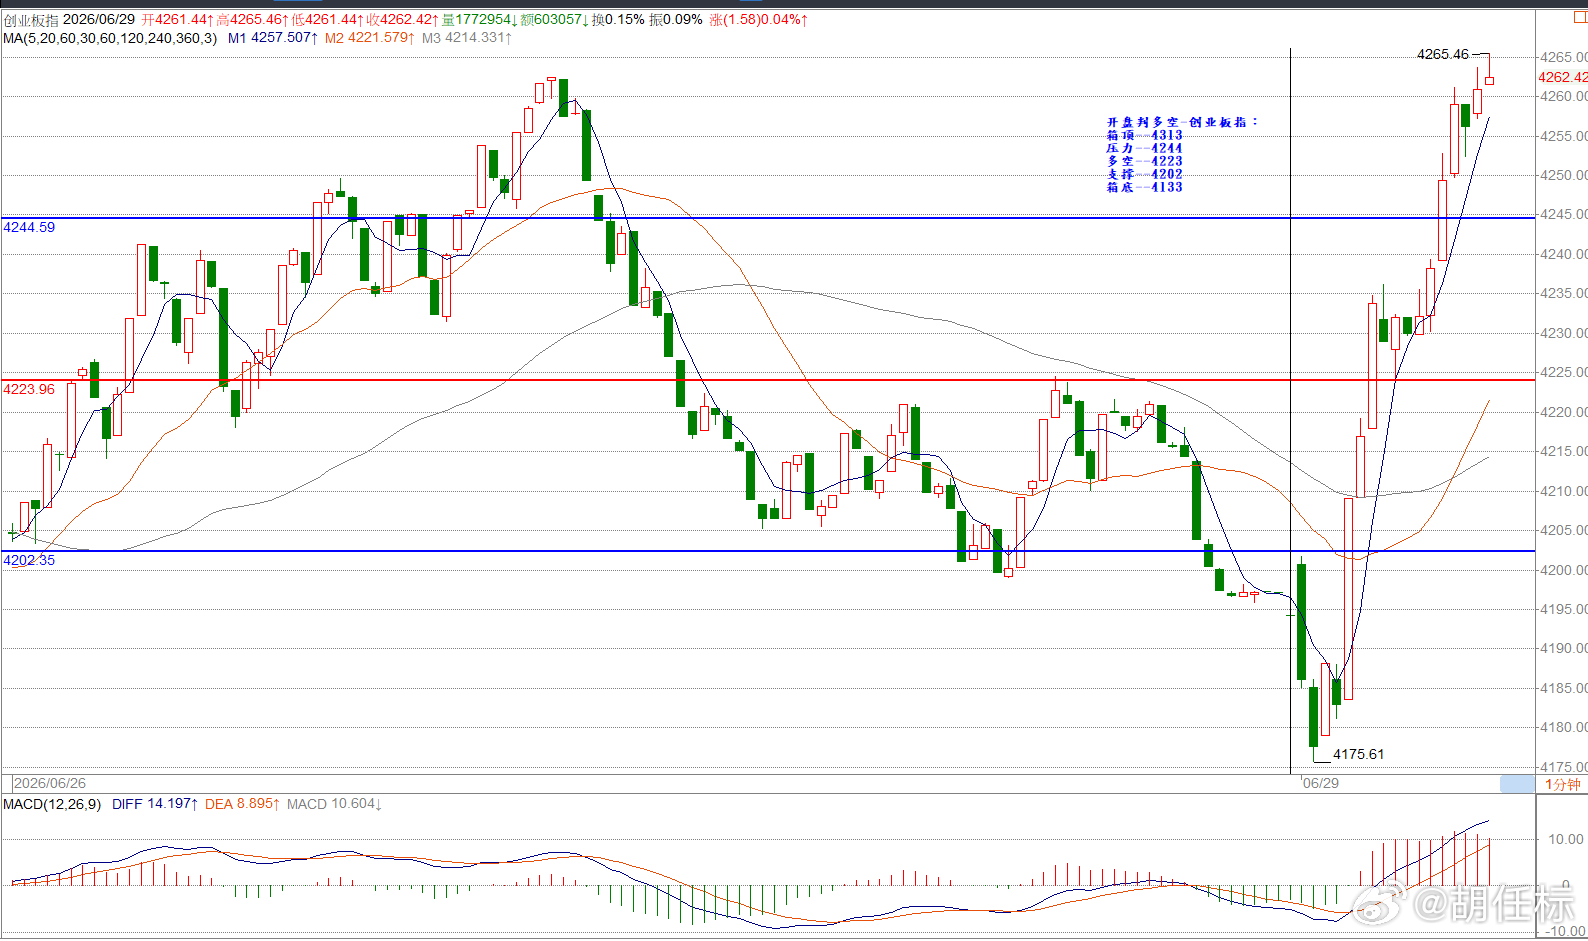This screenshot has height=941, width=1588.
Task: Click the 2026/06/26 date on time axis
Action: [x=50, y=783]
